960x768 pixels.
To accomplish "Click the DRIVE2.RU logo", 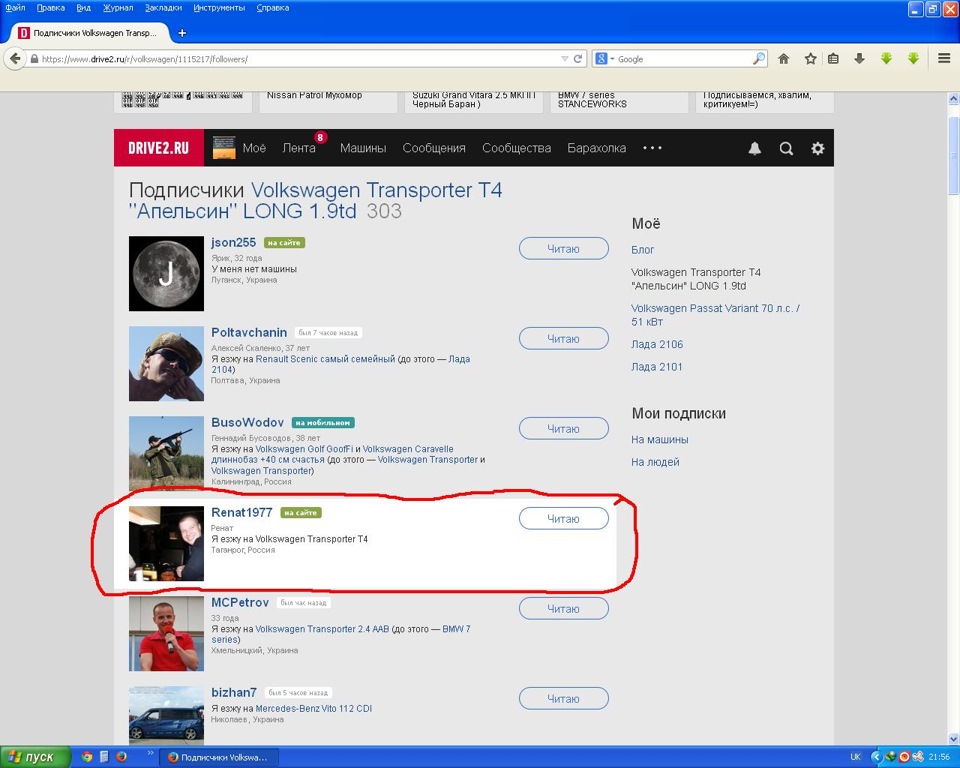I will [x=159, y=148].
